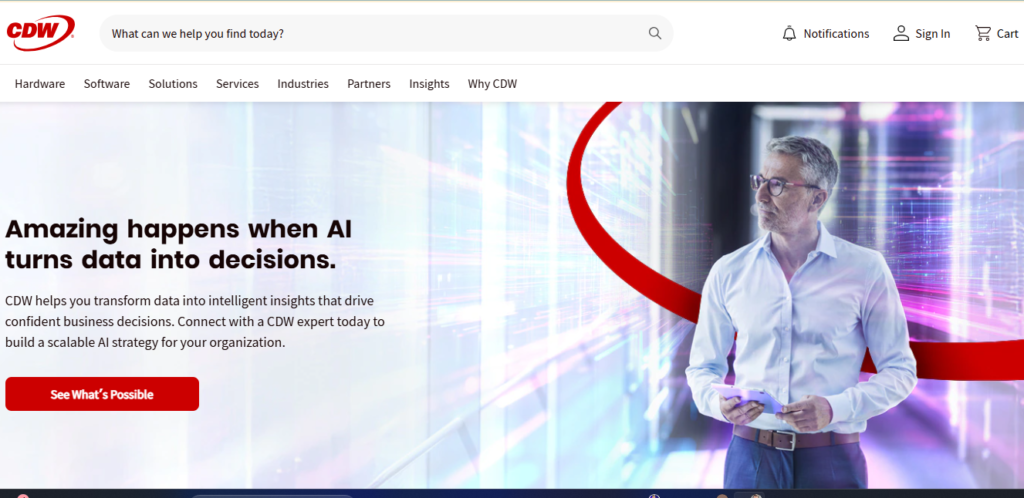
Task: Click the 'Amazing happens when AI' headline
Action: click(178, 229)
